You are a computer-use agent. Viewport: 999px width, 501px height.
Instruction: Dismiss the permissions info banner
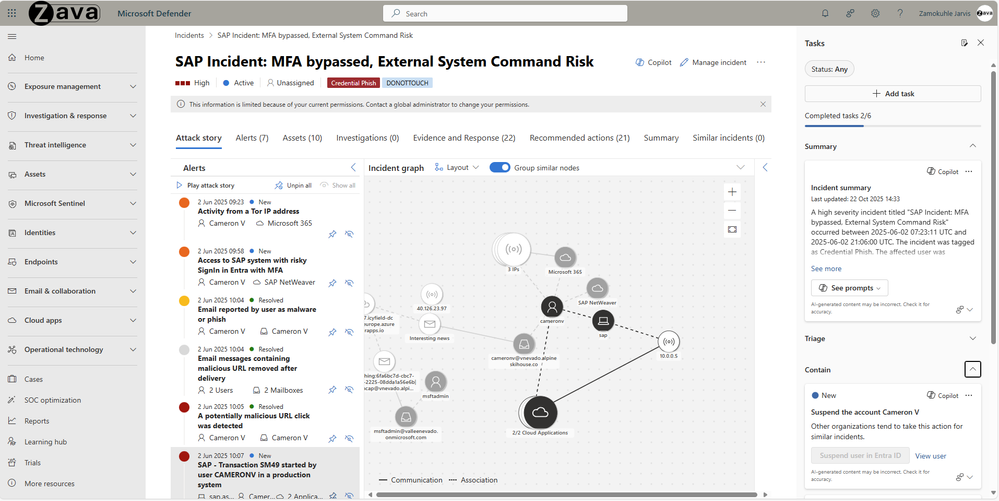(x=763, y=104)
